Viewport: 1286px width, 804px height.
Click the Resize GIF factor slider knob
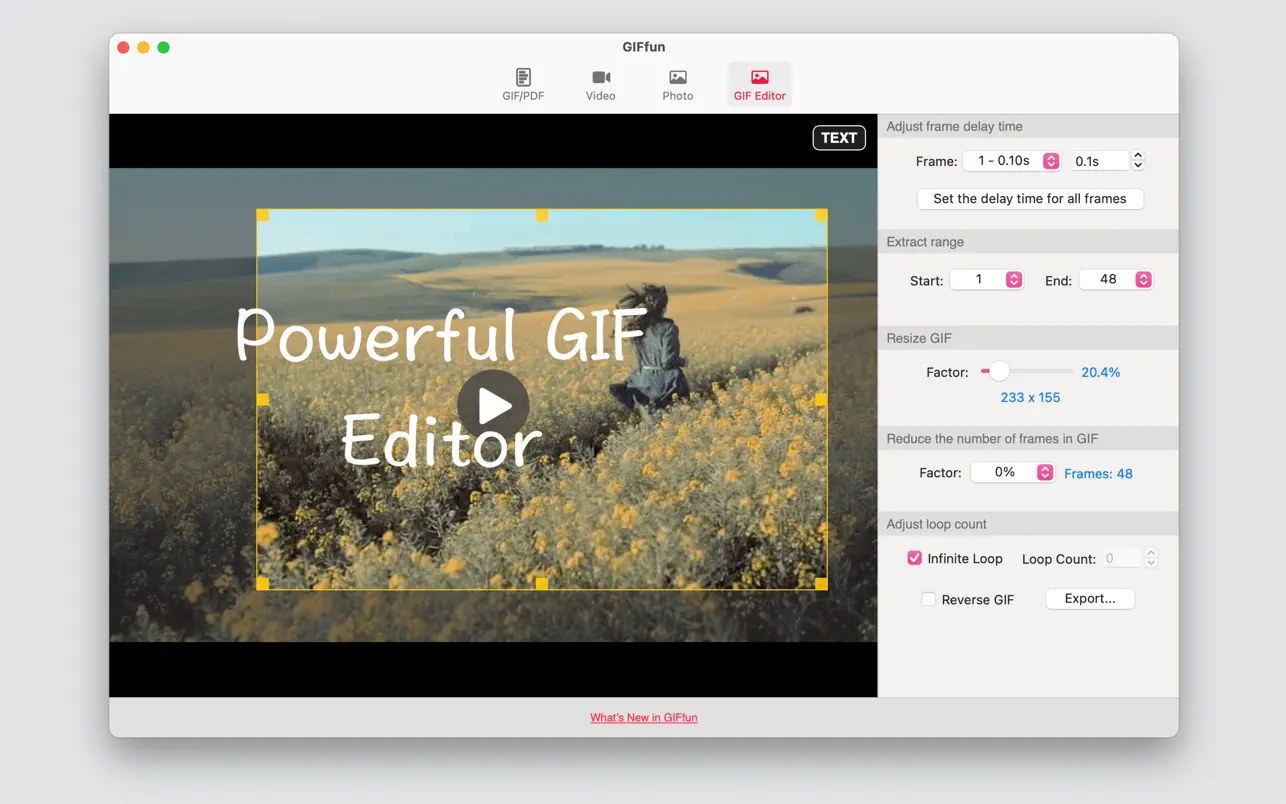pos(999,372)
